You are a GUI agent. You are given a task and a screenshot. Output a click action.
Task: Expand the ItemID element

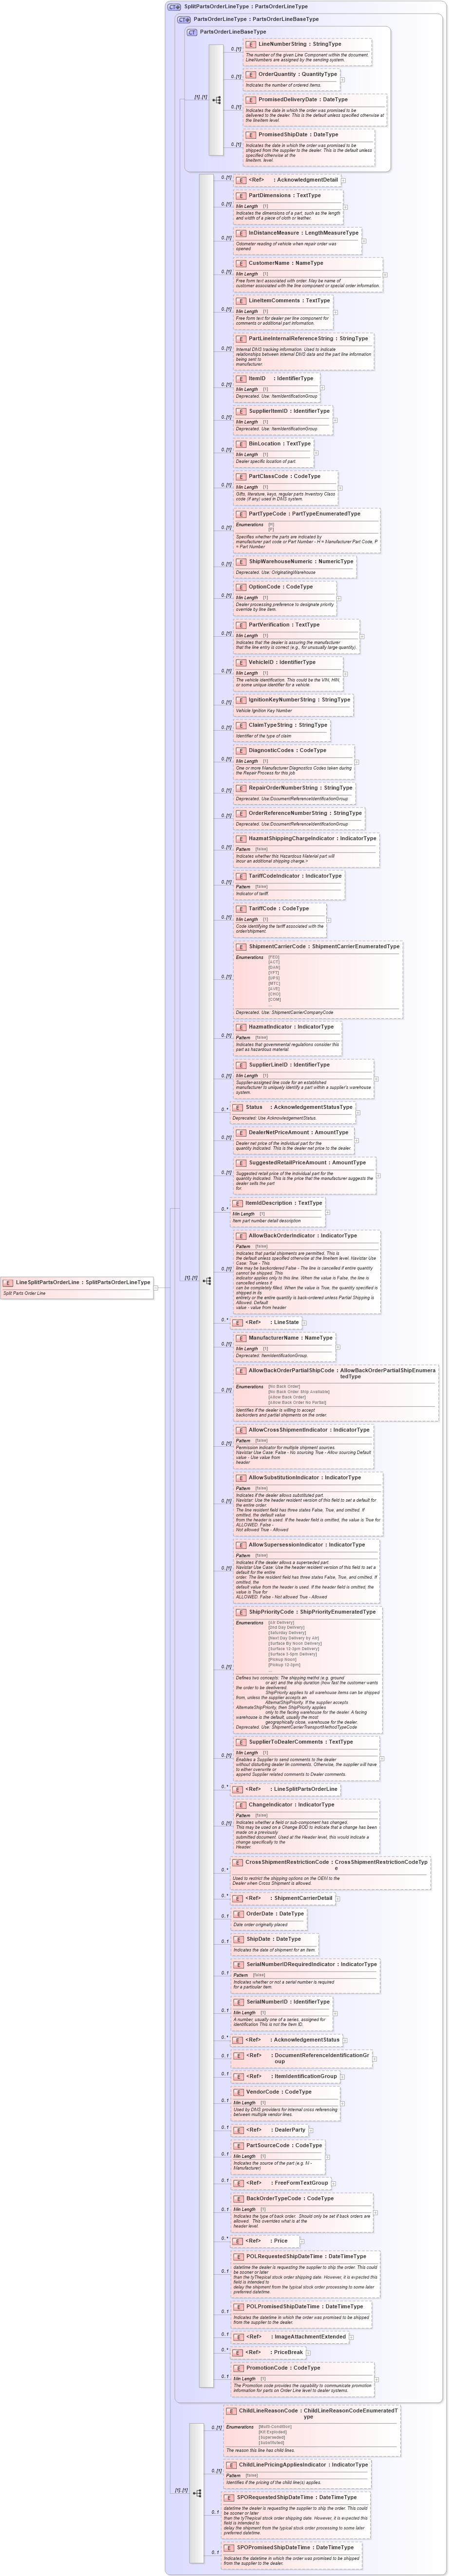click(322, 386)
